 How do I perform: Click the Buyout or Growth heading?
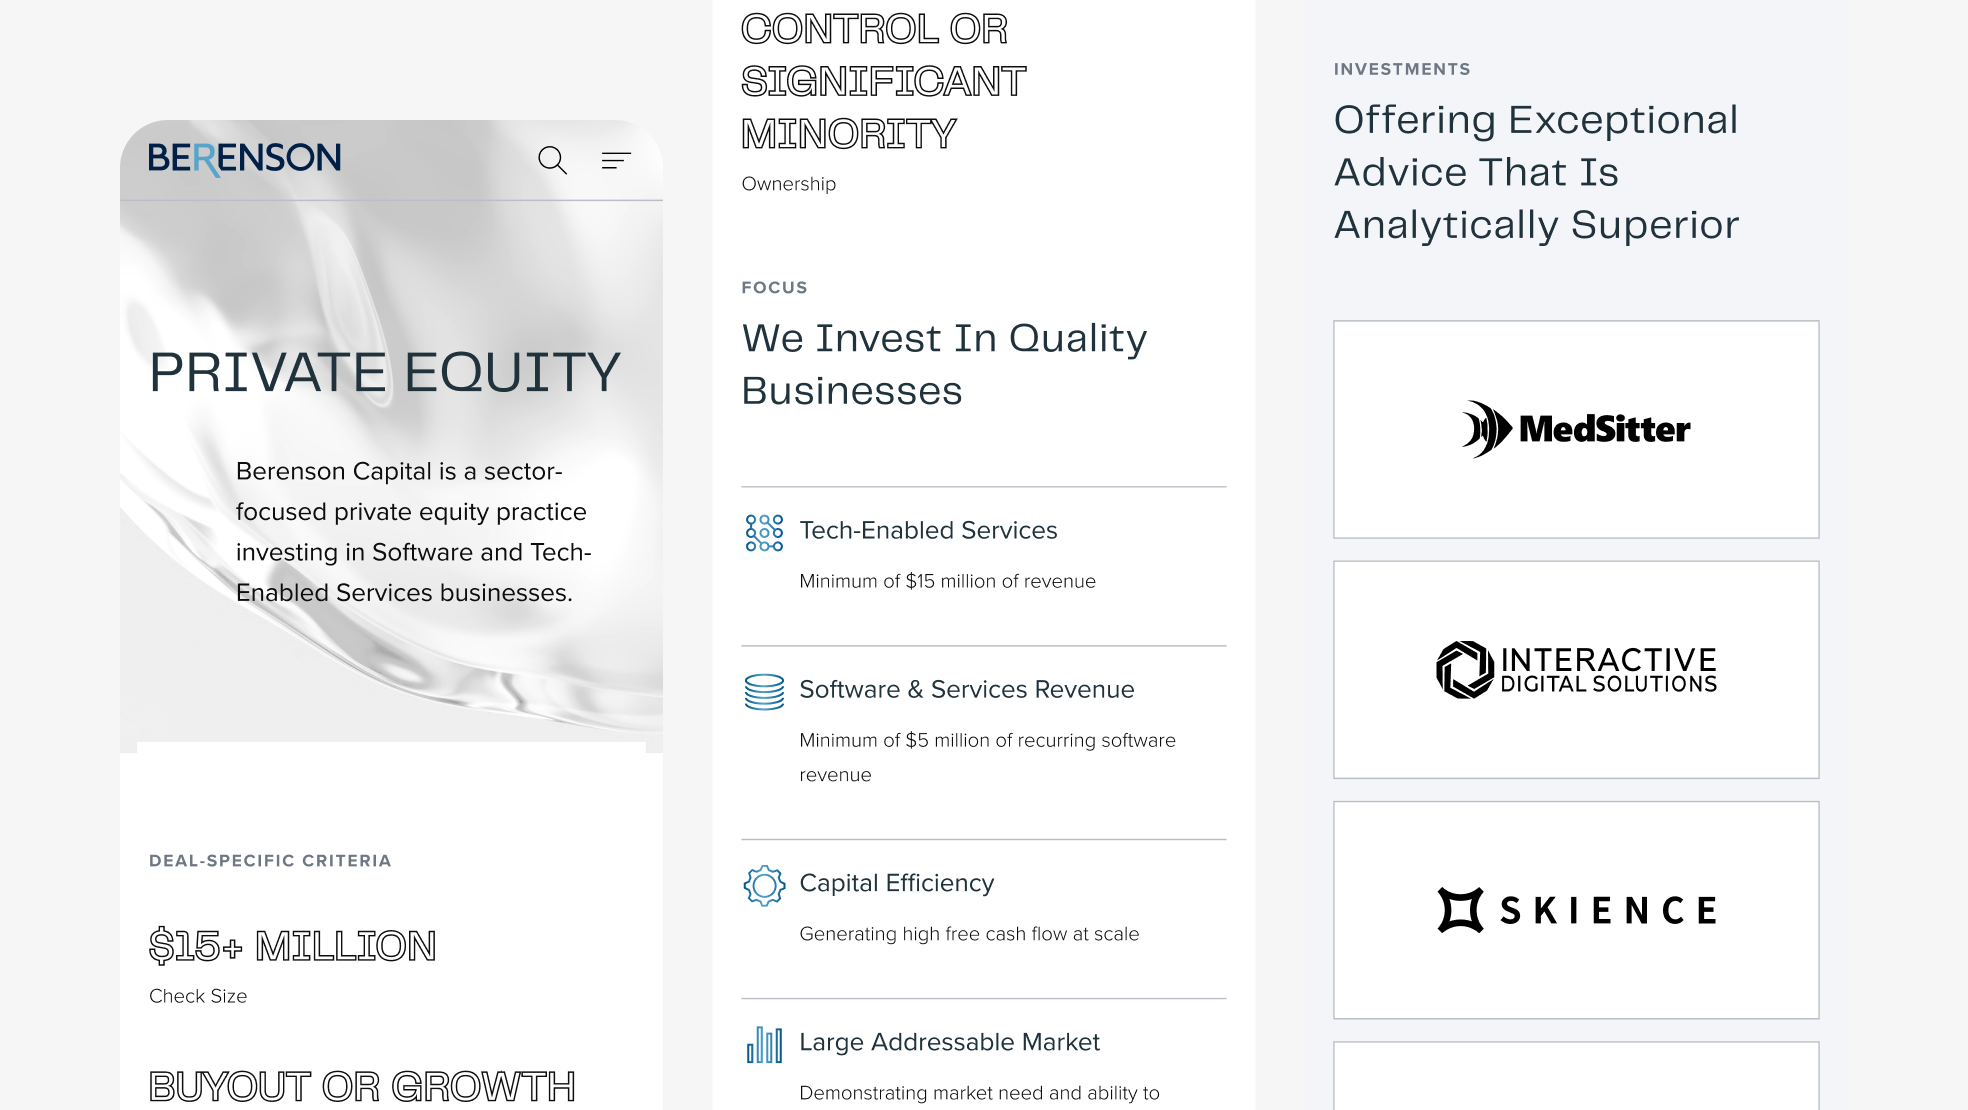click(x=362, y=1087)
